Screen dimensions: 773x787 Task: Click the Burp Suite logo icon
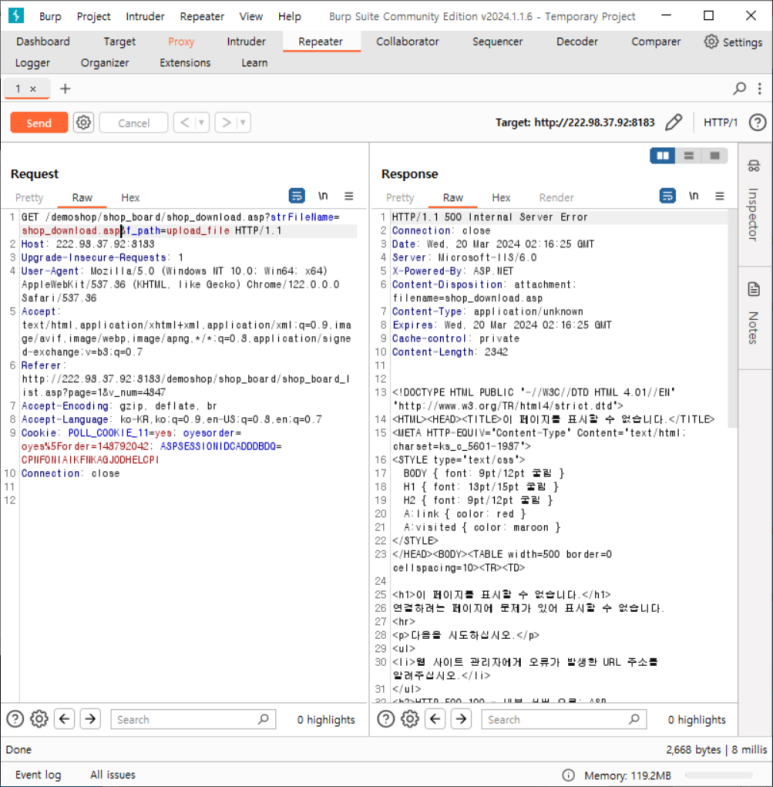pos(16,16)
